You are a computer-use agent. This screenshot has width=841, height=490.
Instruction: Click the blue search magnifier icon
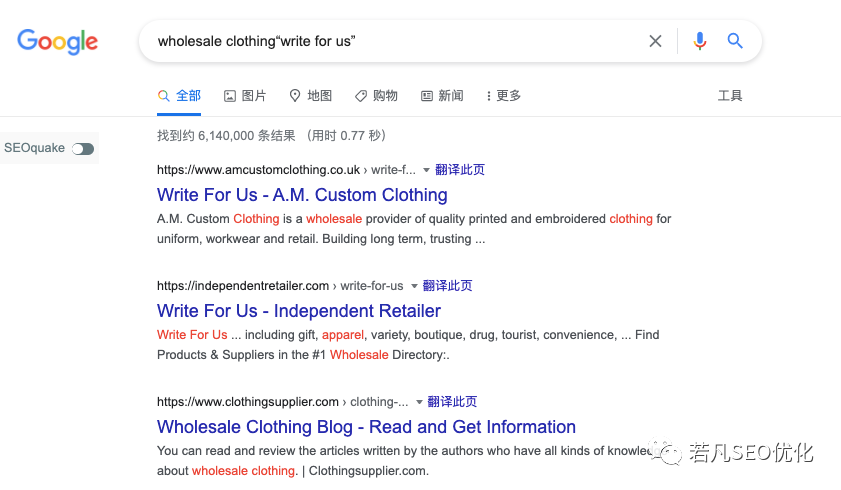click(735, 41)
